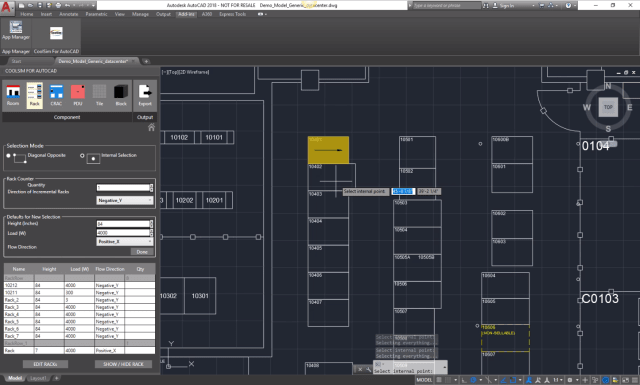The image size is (640, 385).
Task: Open the Flow Direction Positive_X dropdown
Action: (125, 241)
